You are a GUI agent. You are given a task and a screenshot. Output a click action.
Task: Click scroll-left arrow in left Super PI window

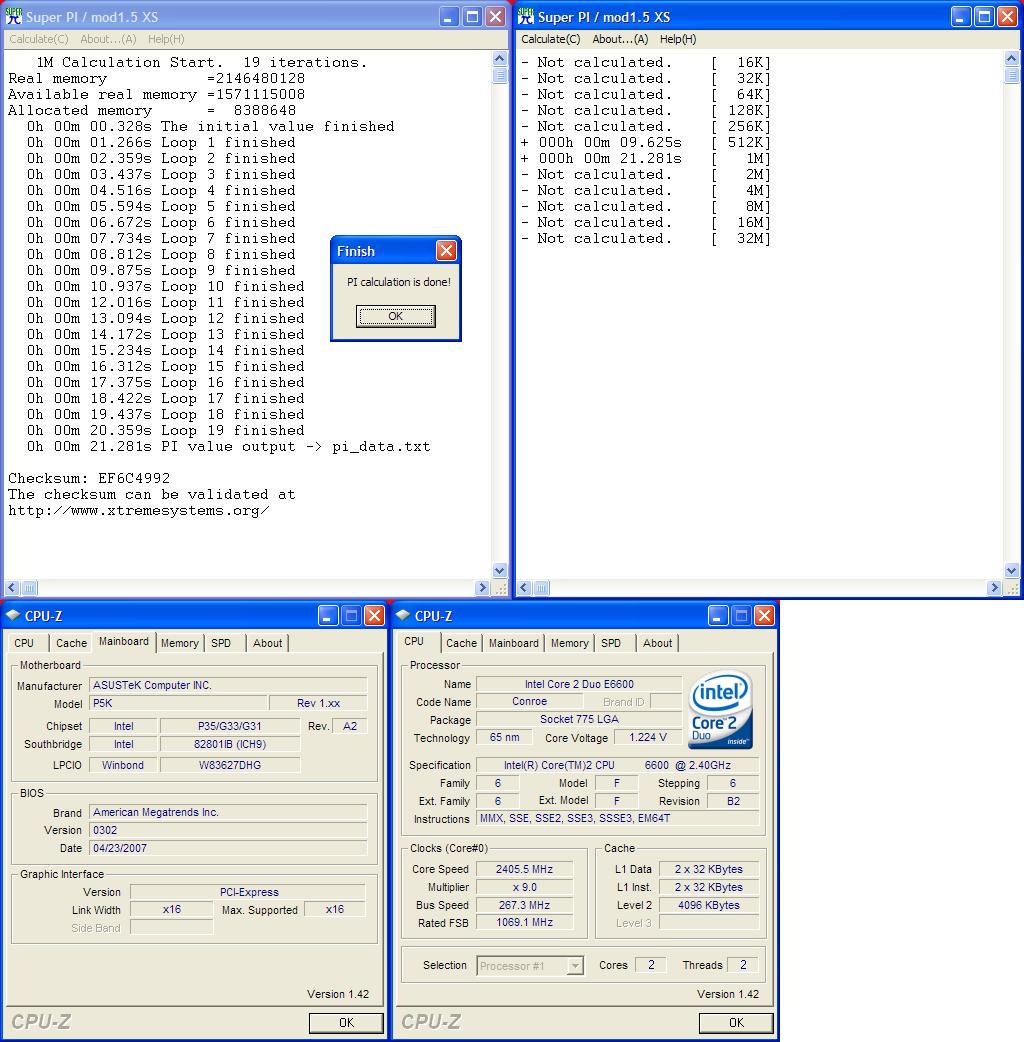click(x=12, y=587)
